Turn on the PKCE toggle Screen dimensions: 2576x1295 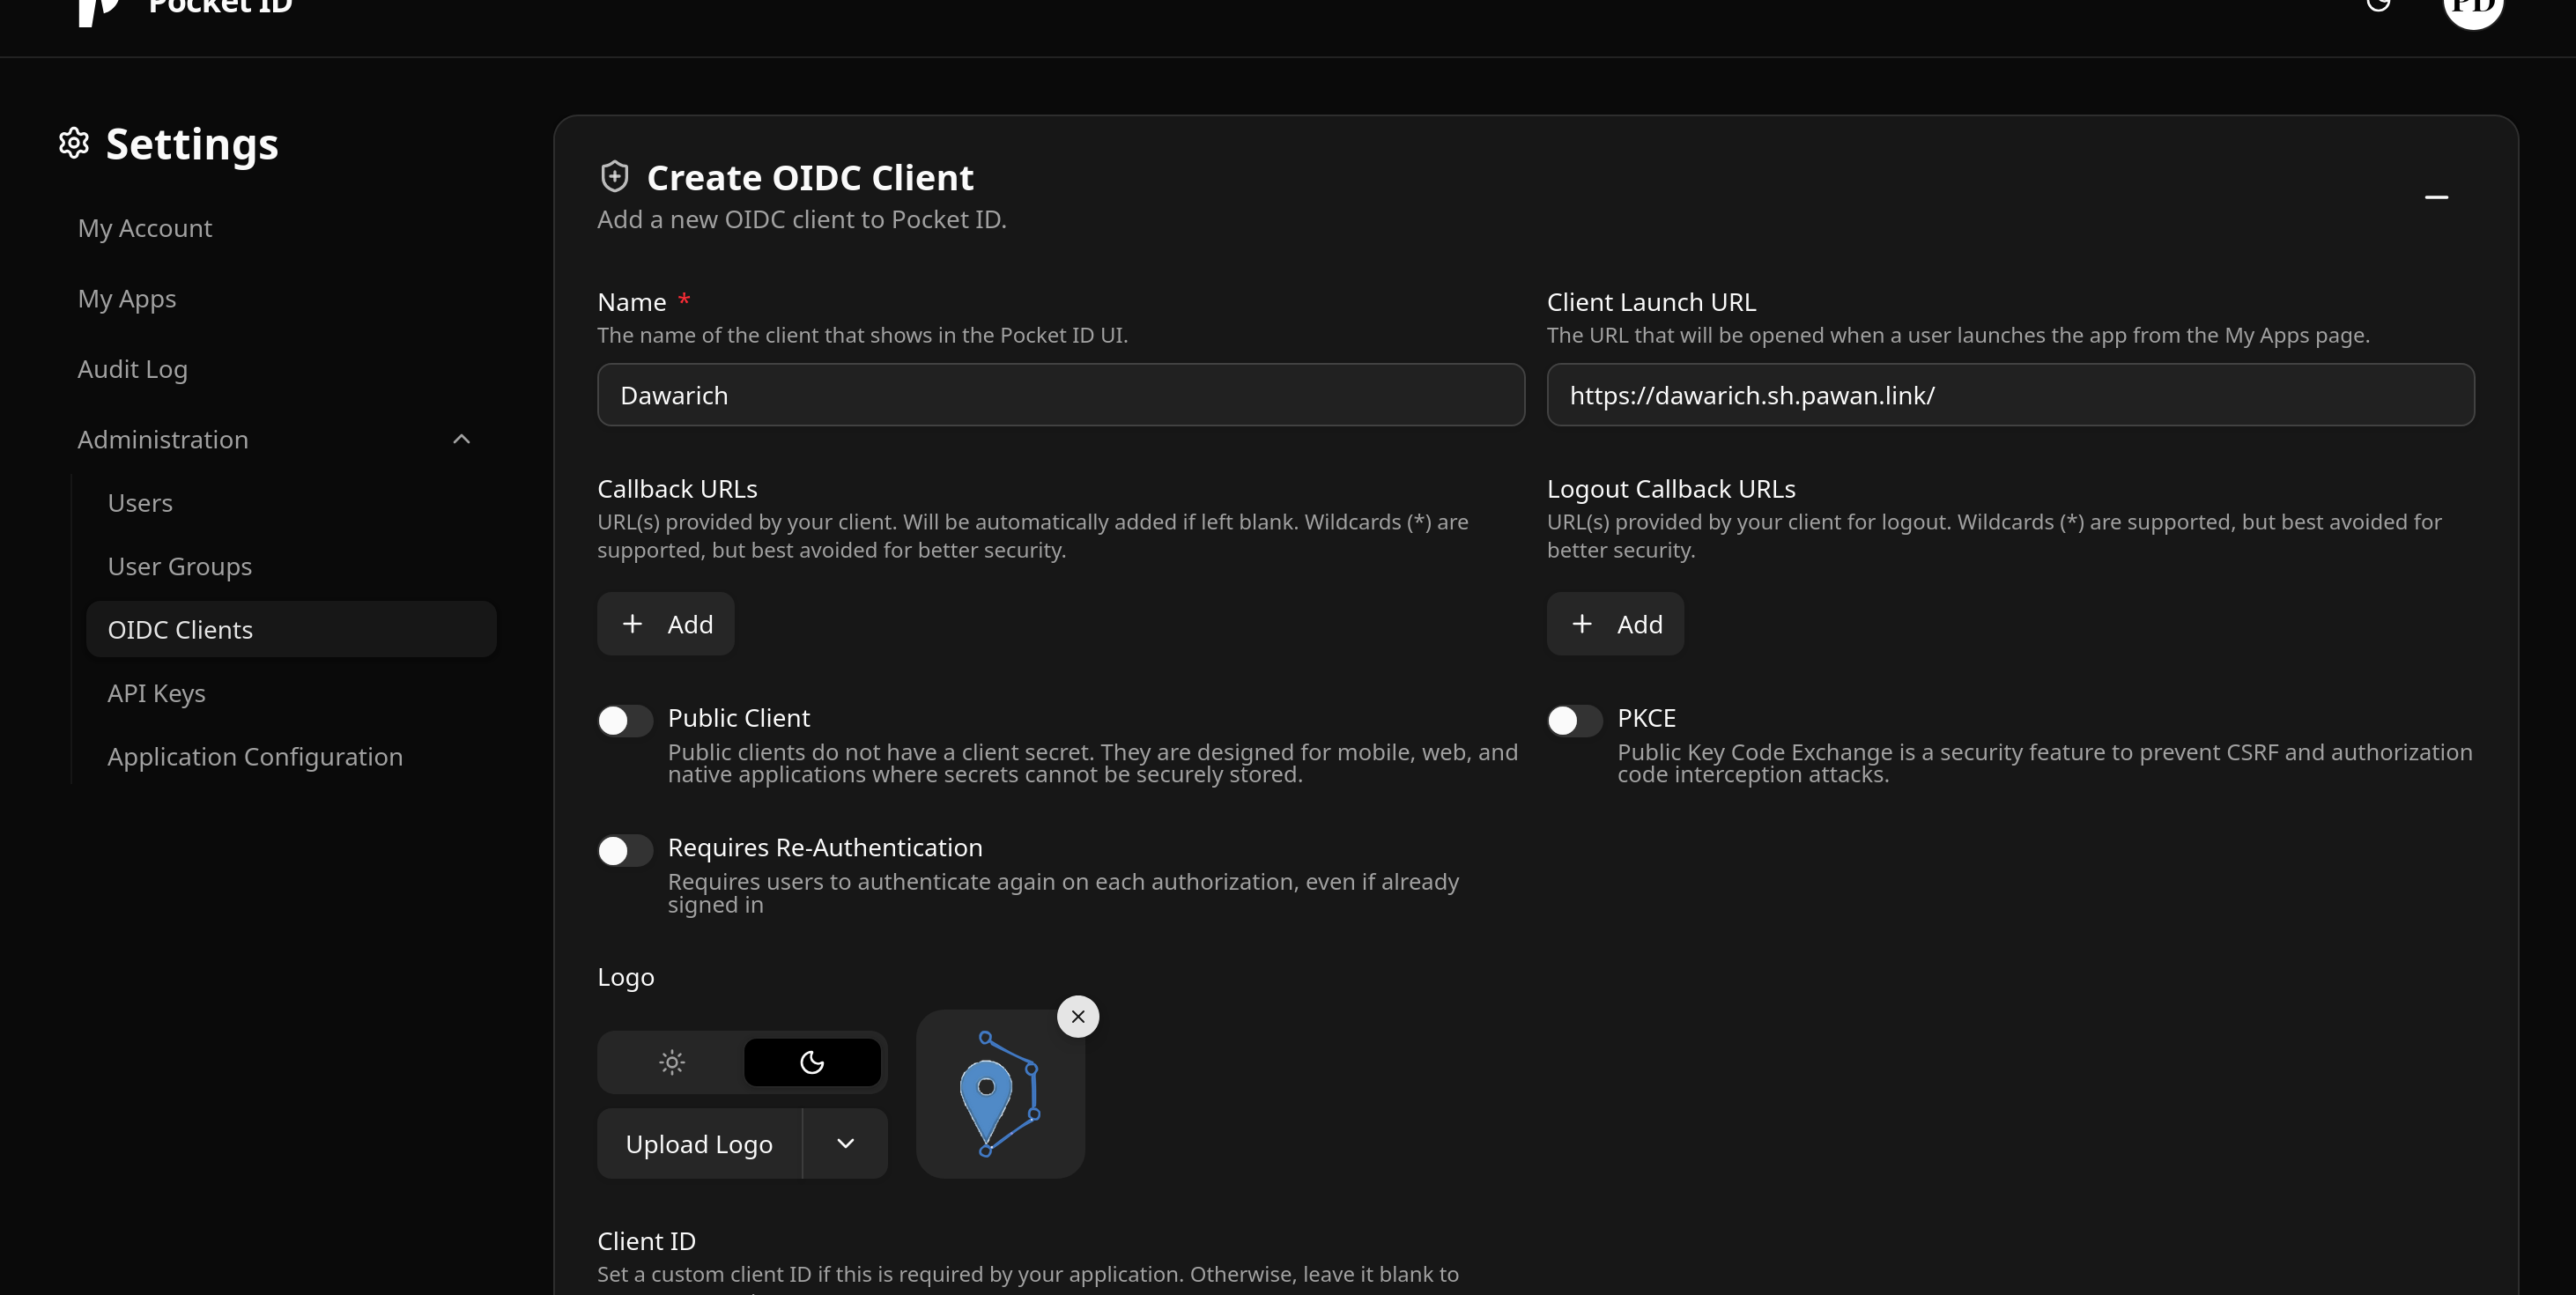[x=1574, y=720]
